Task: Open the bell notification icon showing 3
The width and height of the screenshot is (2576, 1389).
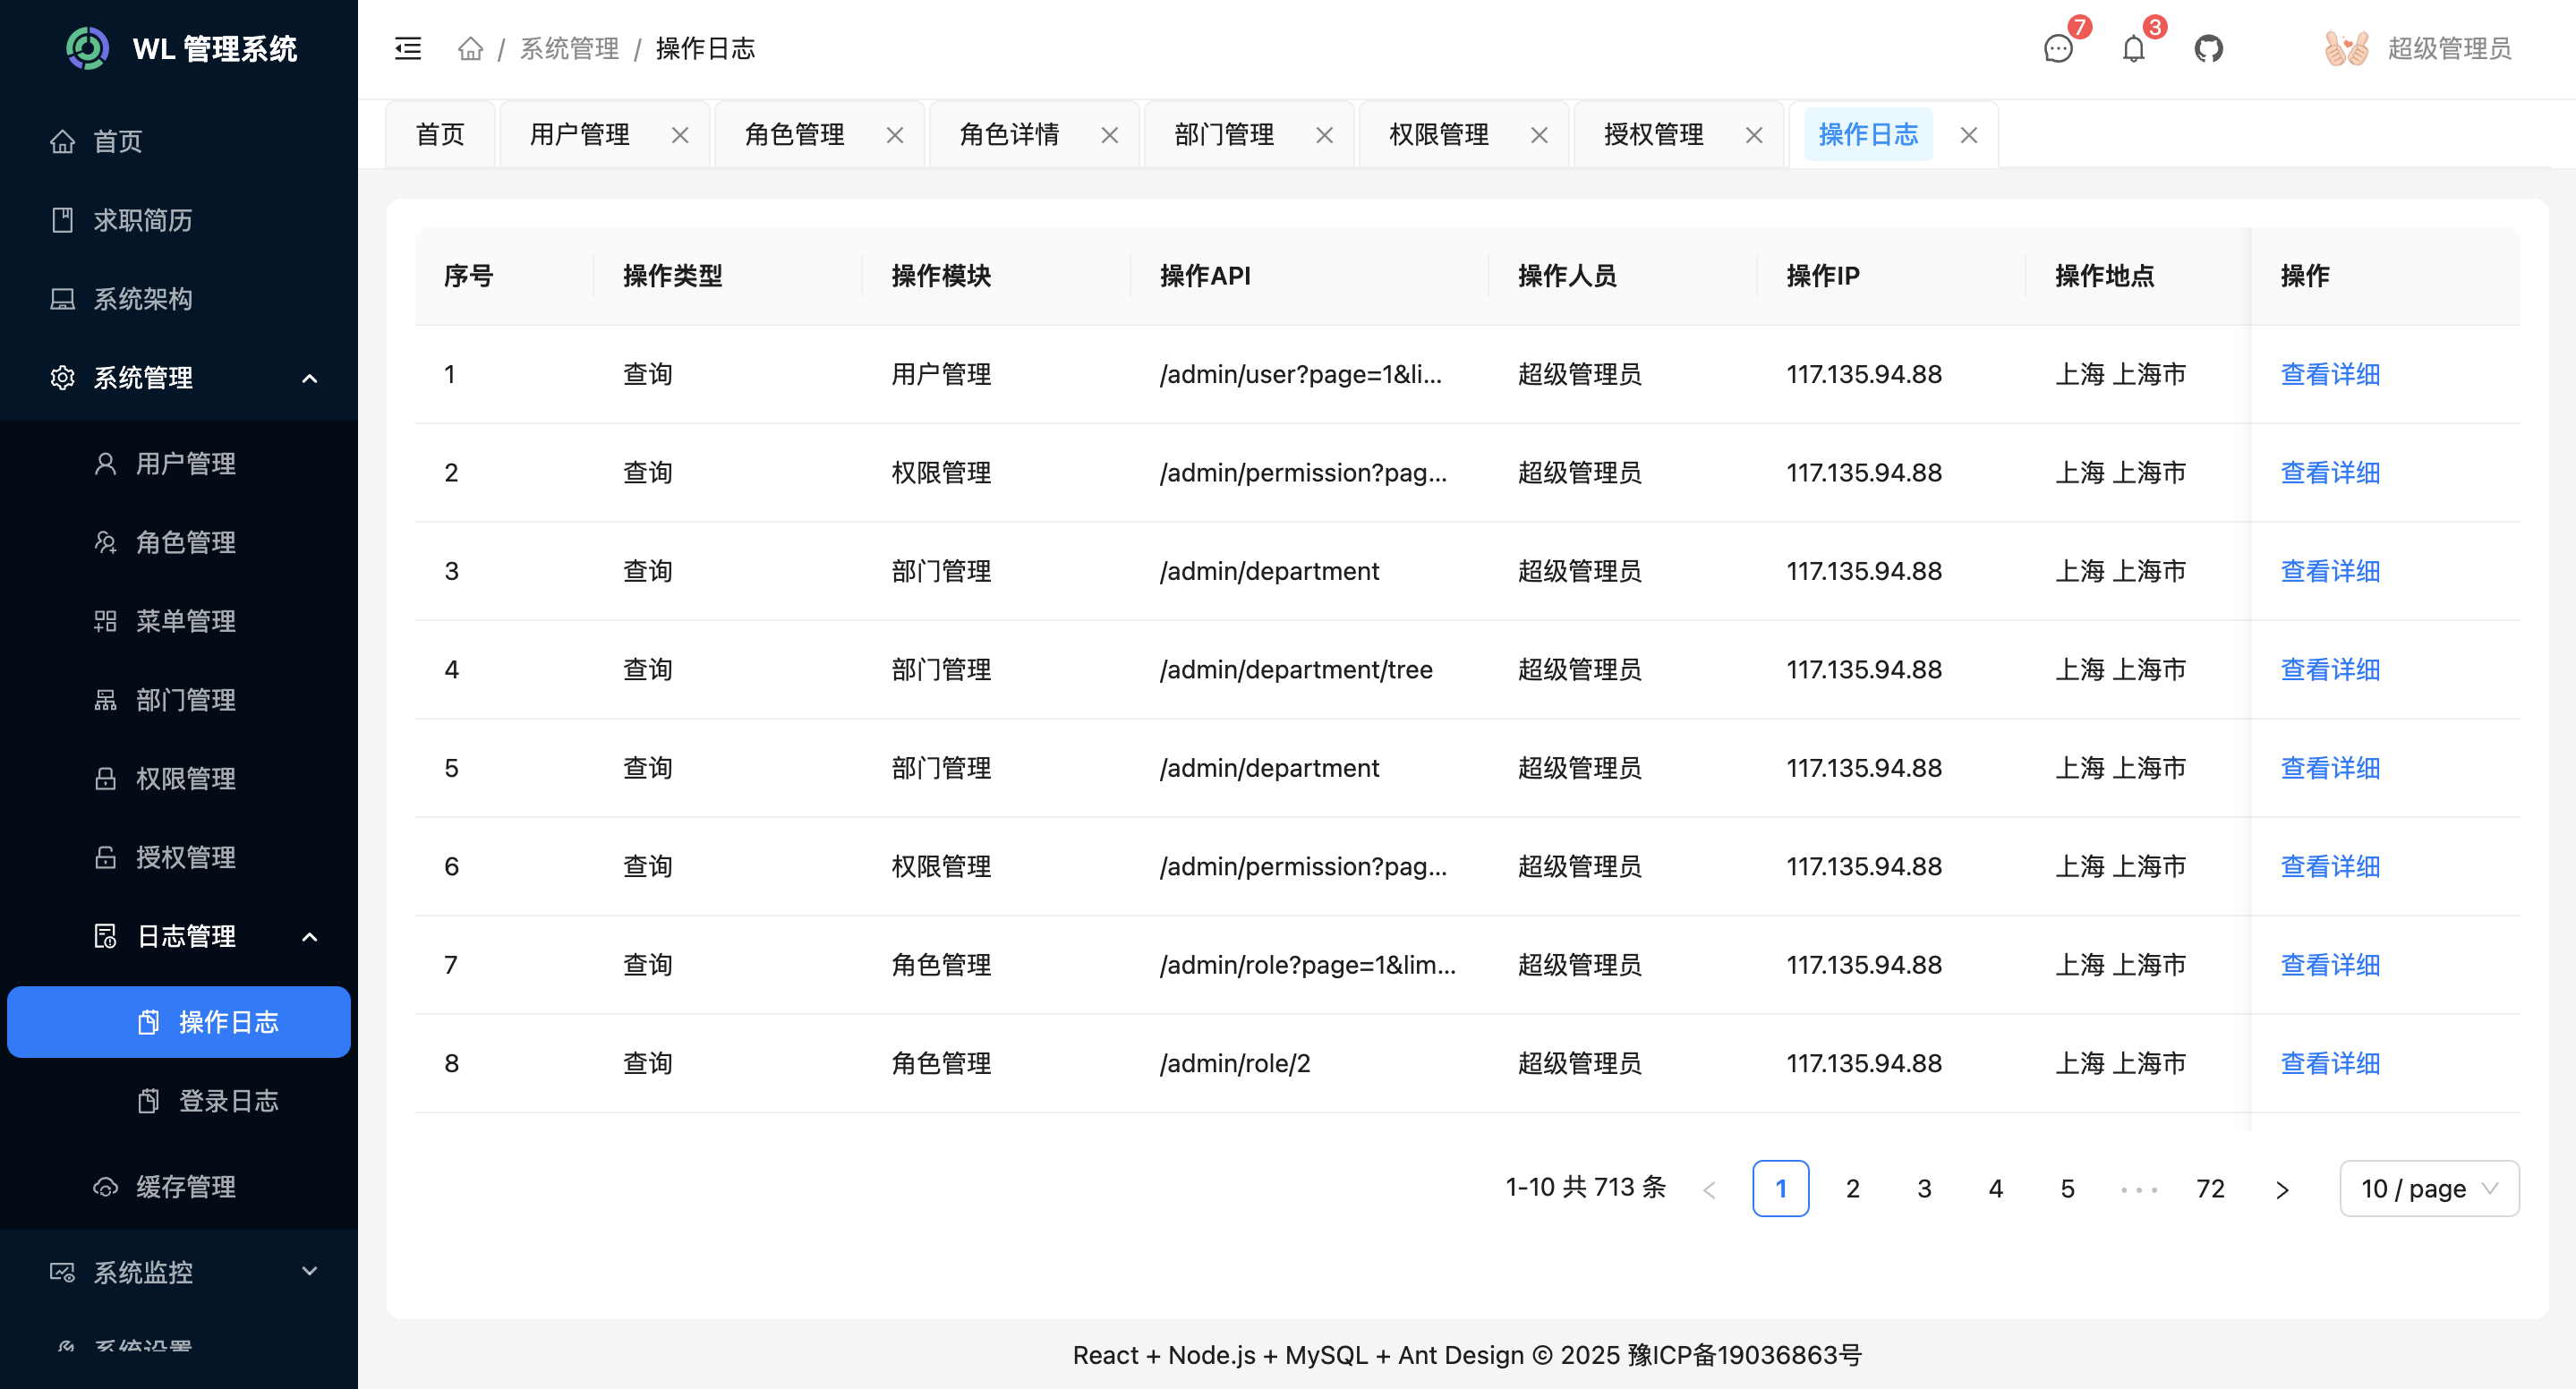Action: click(x=2133, y=50)
